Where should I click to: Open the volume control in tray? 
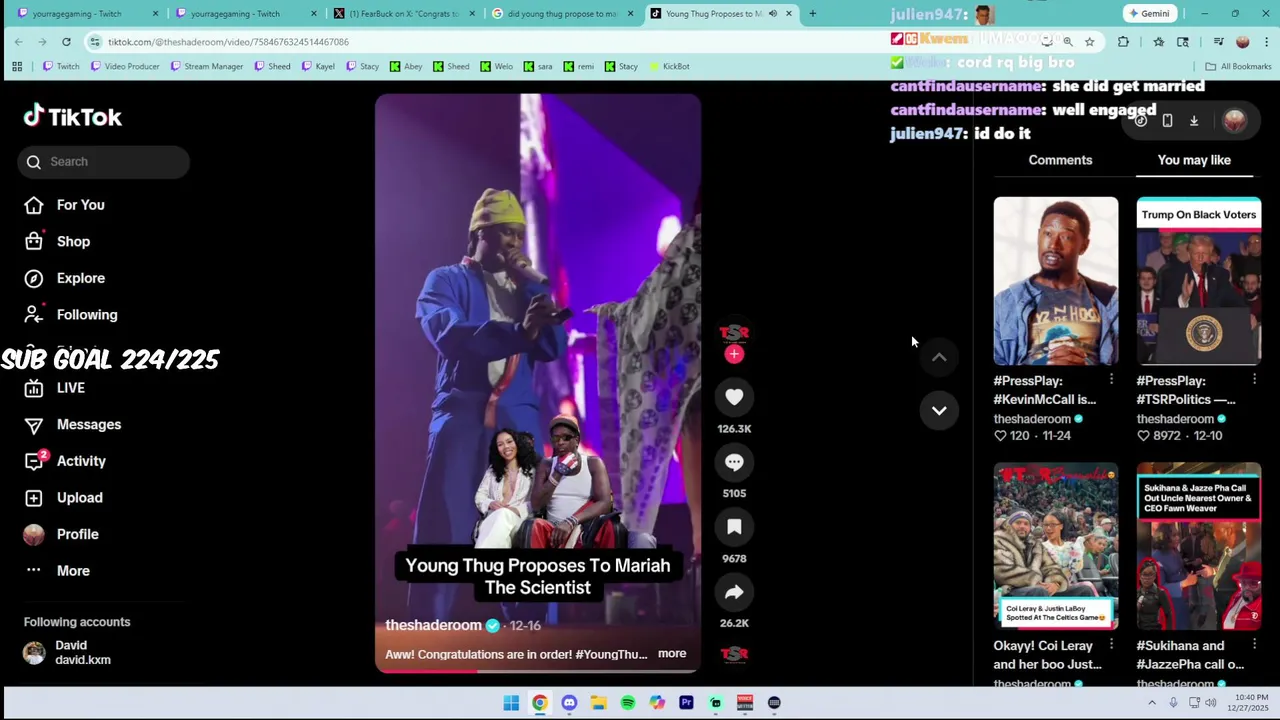click(1211, 703)
